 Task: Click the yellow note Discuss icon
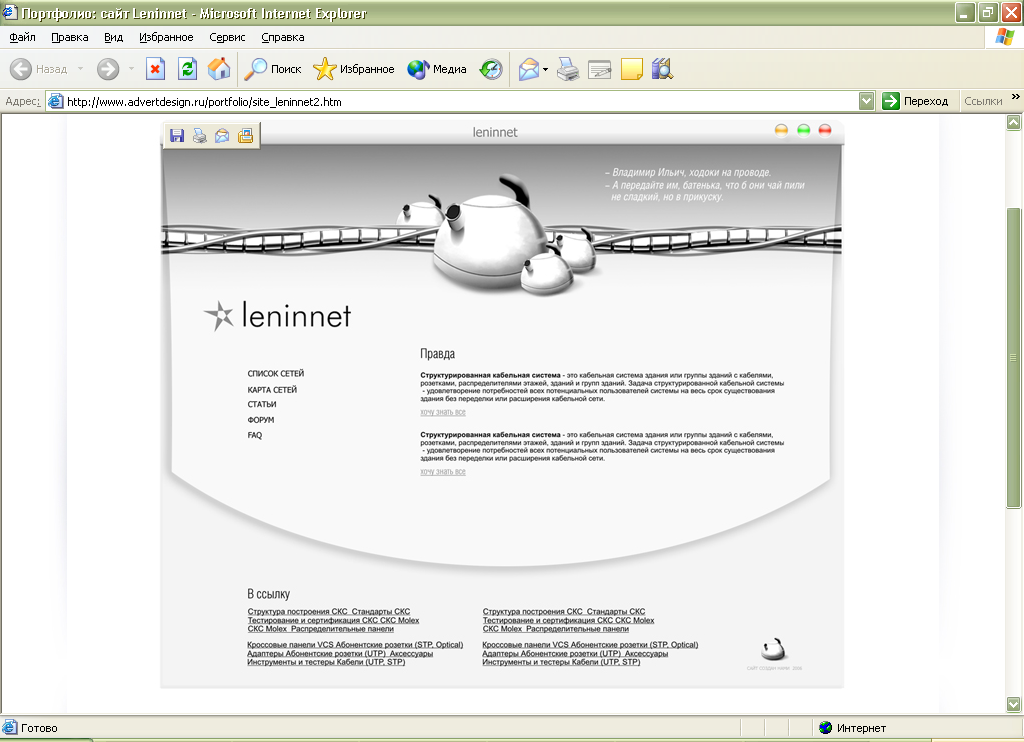632,69
